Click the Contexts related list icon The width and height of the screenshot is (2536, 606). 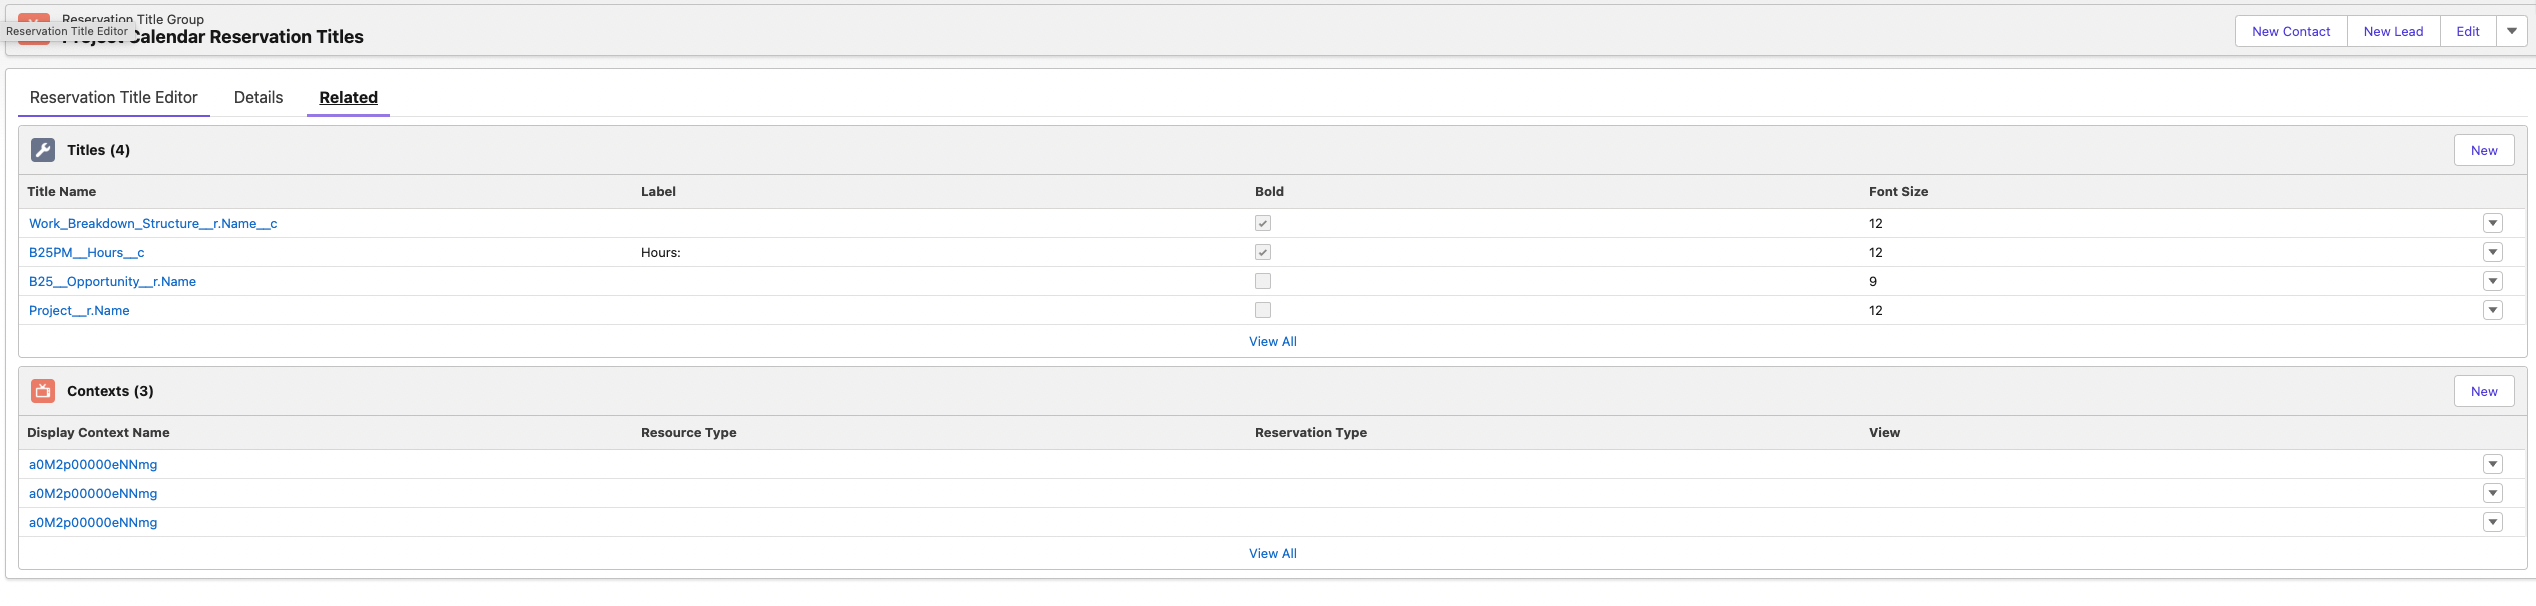pyautogui.click(x=43, y=391)
